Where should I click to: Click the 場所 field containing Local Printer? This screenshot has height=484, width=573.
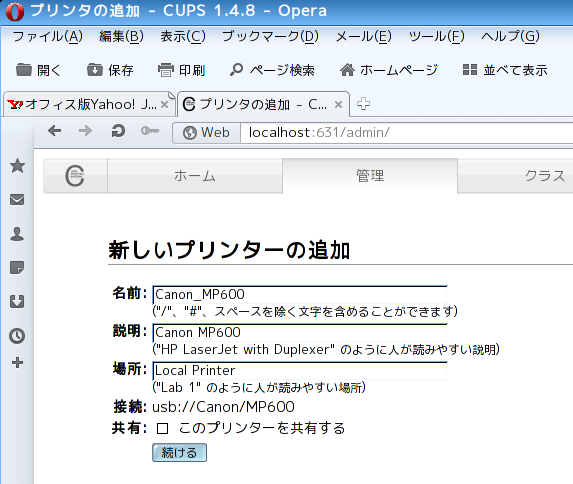click(300, 371)
